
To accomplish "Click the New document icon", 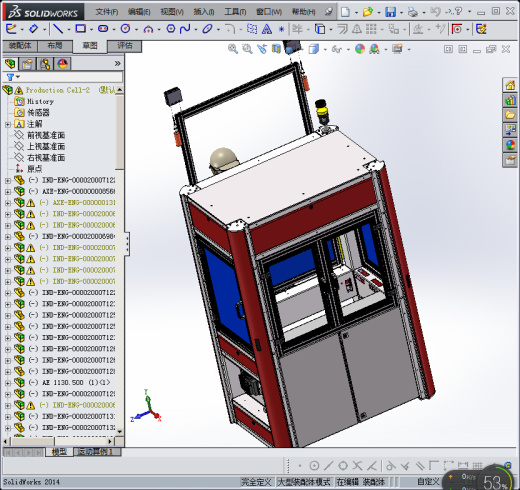I will coord(346,12).
